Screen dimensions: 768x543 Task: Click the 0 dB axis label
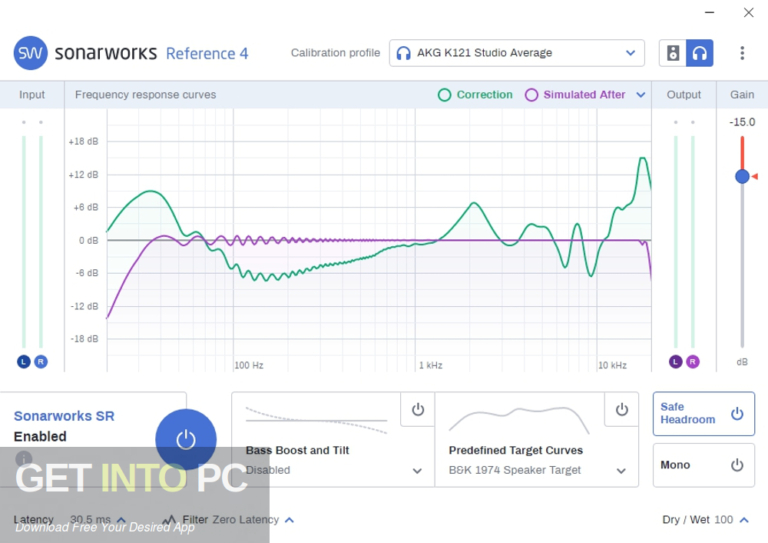tap(89, 240)
